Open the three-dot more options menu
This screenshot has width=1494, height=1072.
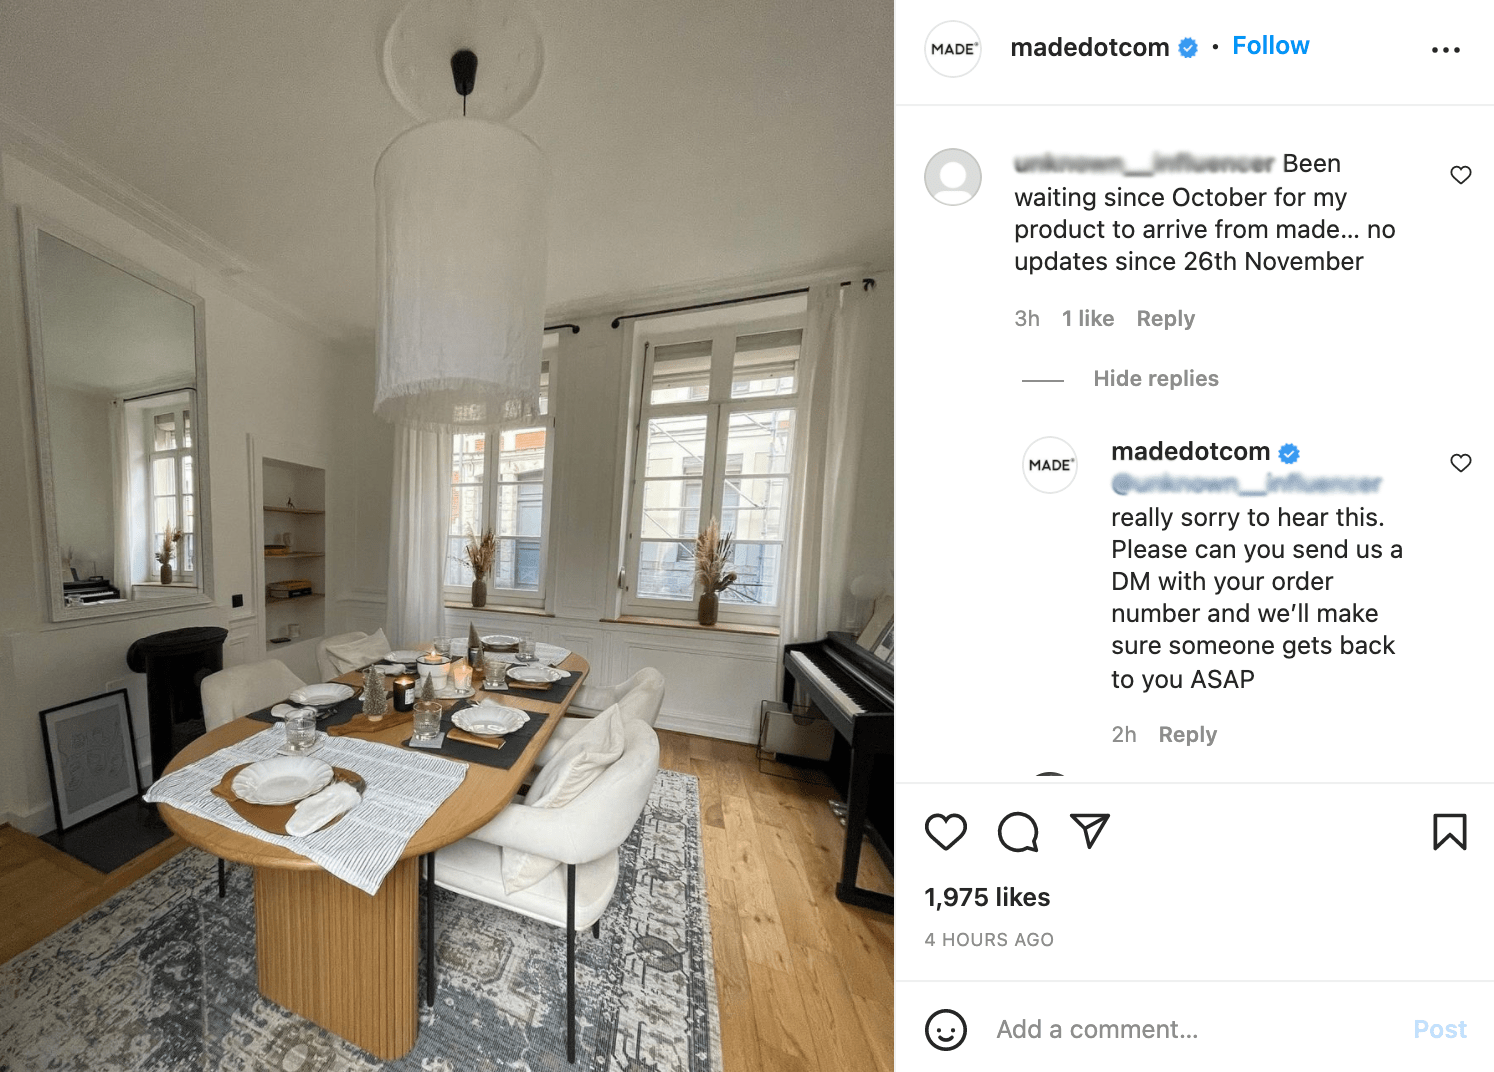coord(1445,49)
